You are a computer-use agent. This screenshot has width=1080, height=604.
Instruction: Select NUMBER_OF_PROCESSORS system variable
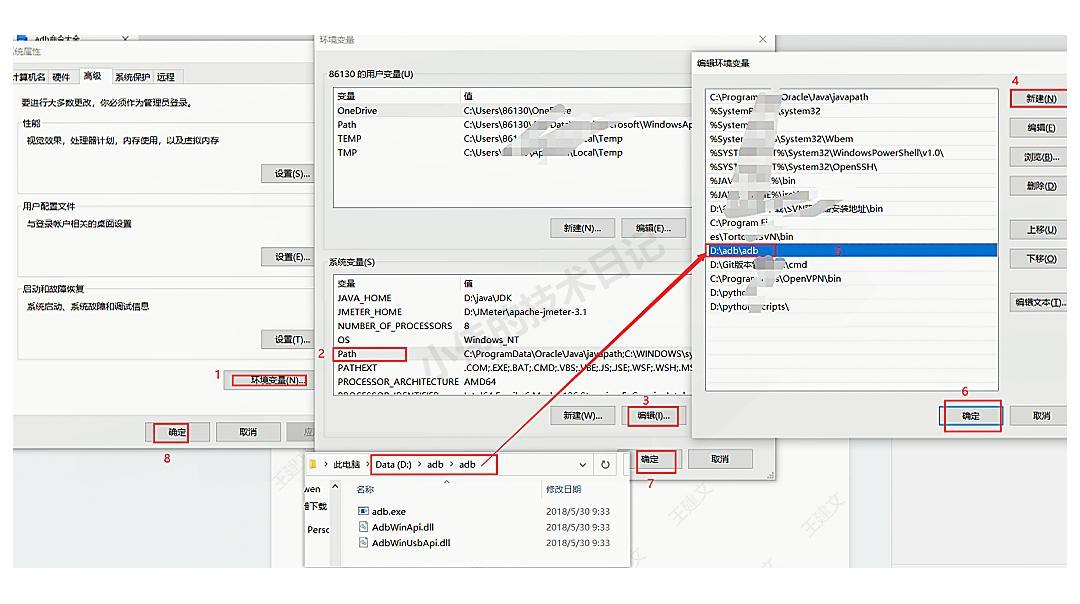click(512, 326)
